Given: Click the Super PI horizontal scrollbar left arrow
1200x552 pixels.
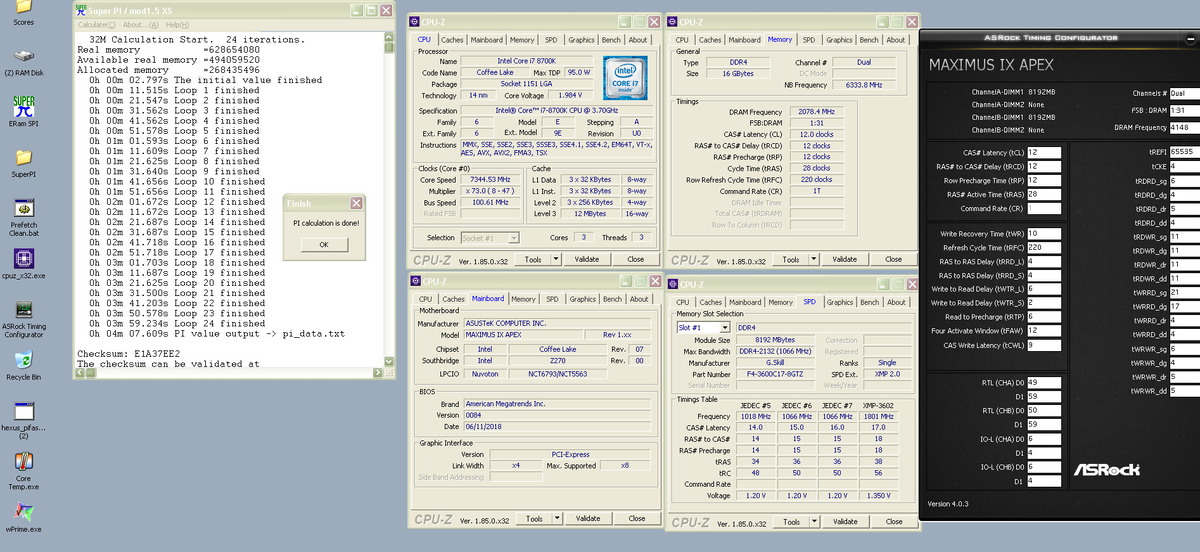Looking at the screenshot, I should [x=78, y=375].
